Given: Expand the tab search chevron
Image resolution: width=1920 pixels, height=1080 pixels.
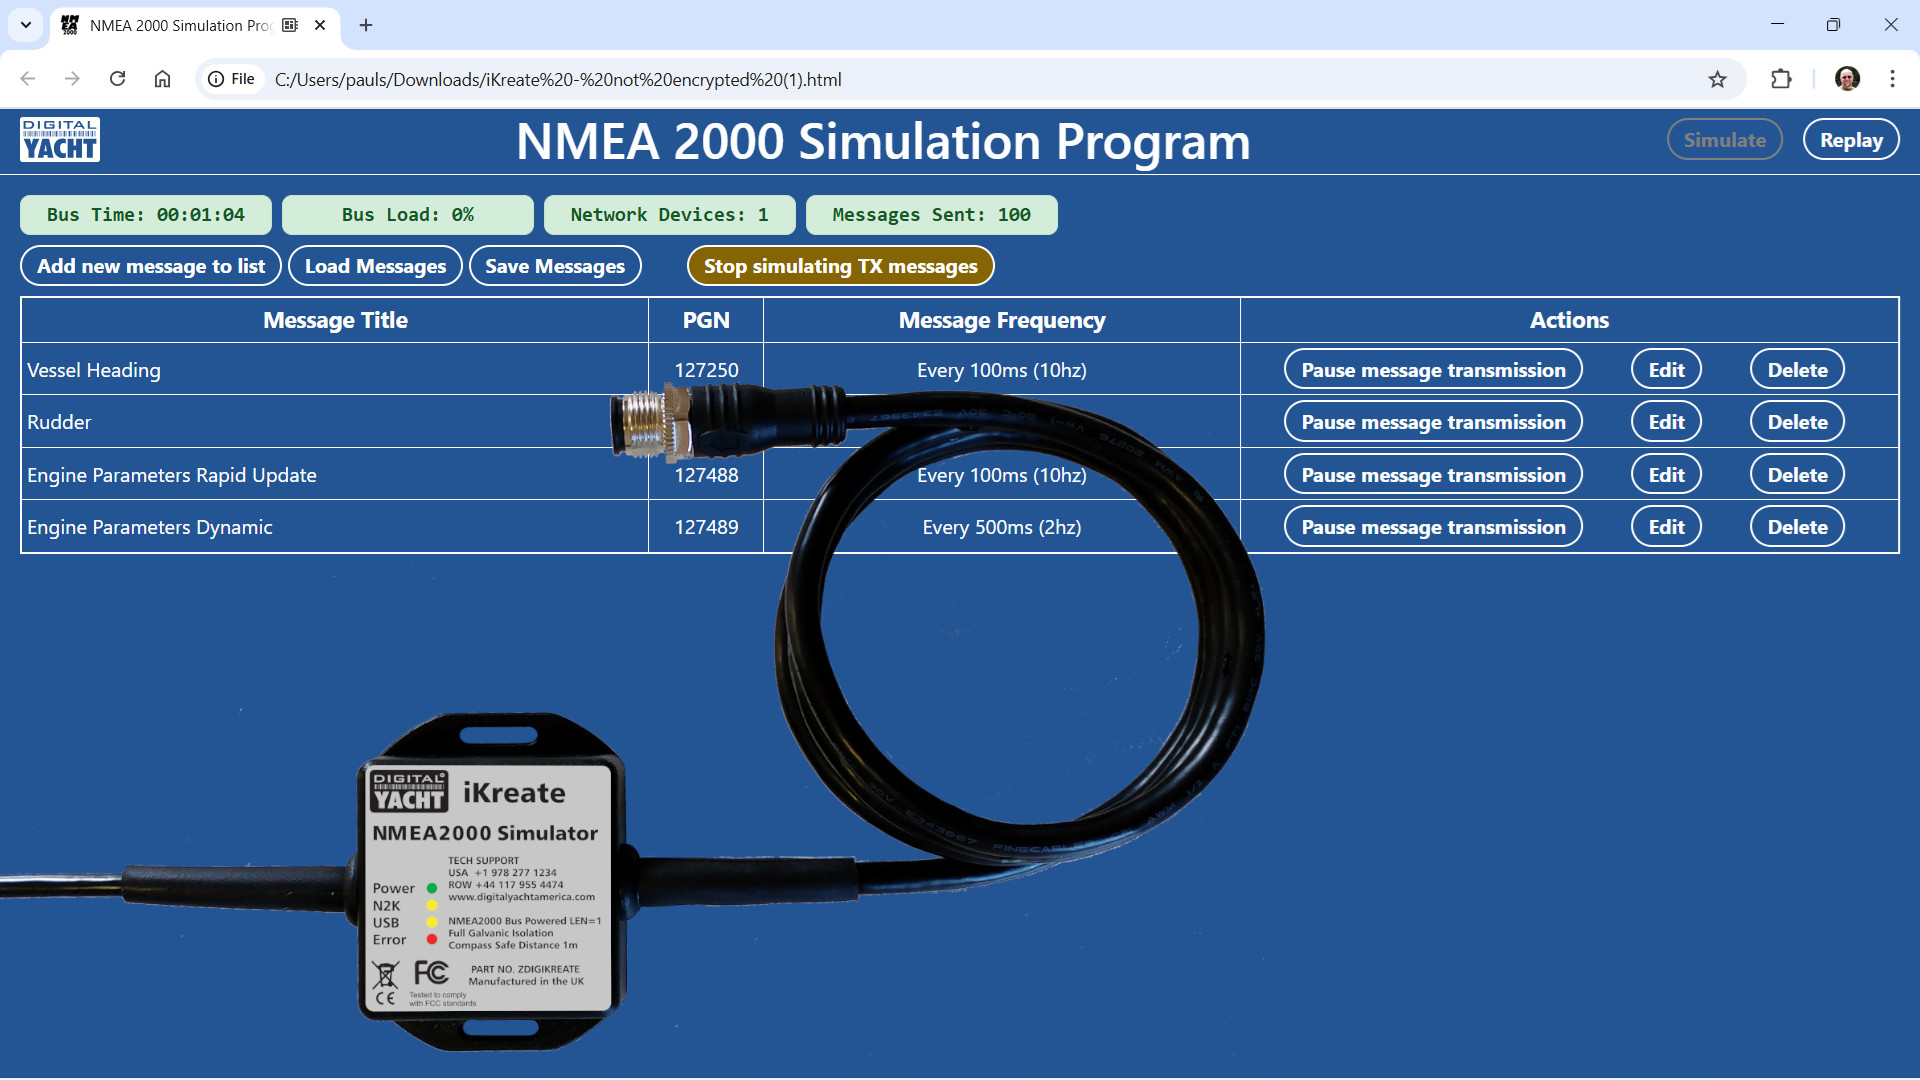Looking at the screenshot, I should [26, 25].
